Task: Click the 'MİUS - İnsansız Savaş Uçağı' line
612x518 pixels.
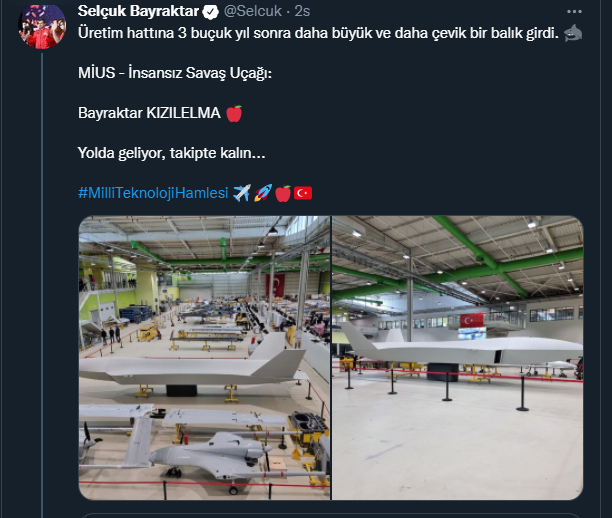Action: click(175, 73)
